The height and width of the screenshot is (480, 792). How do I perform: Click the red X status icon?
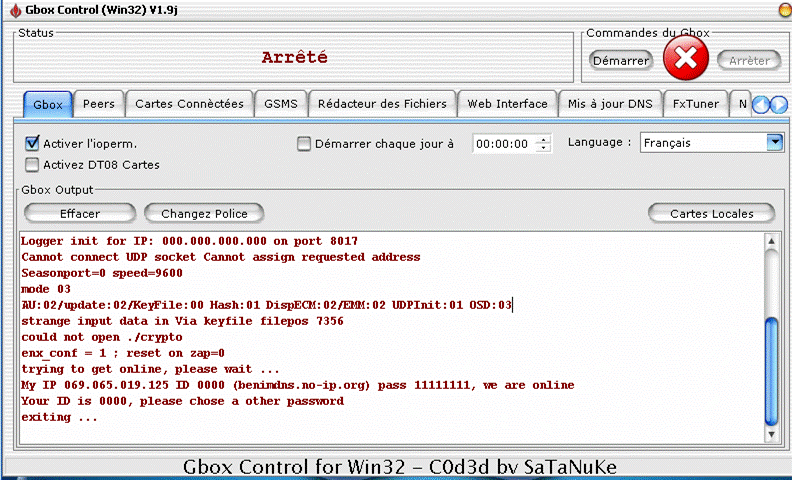click(685, 60)
